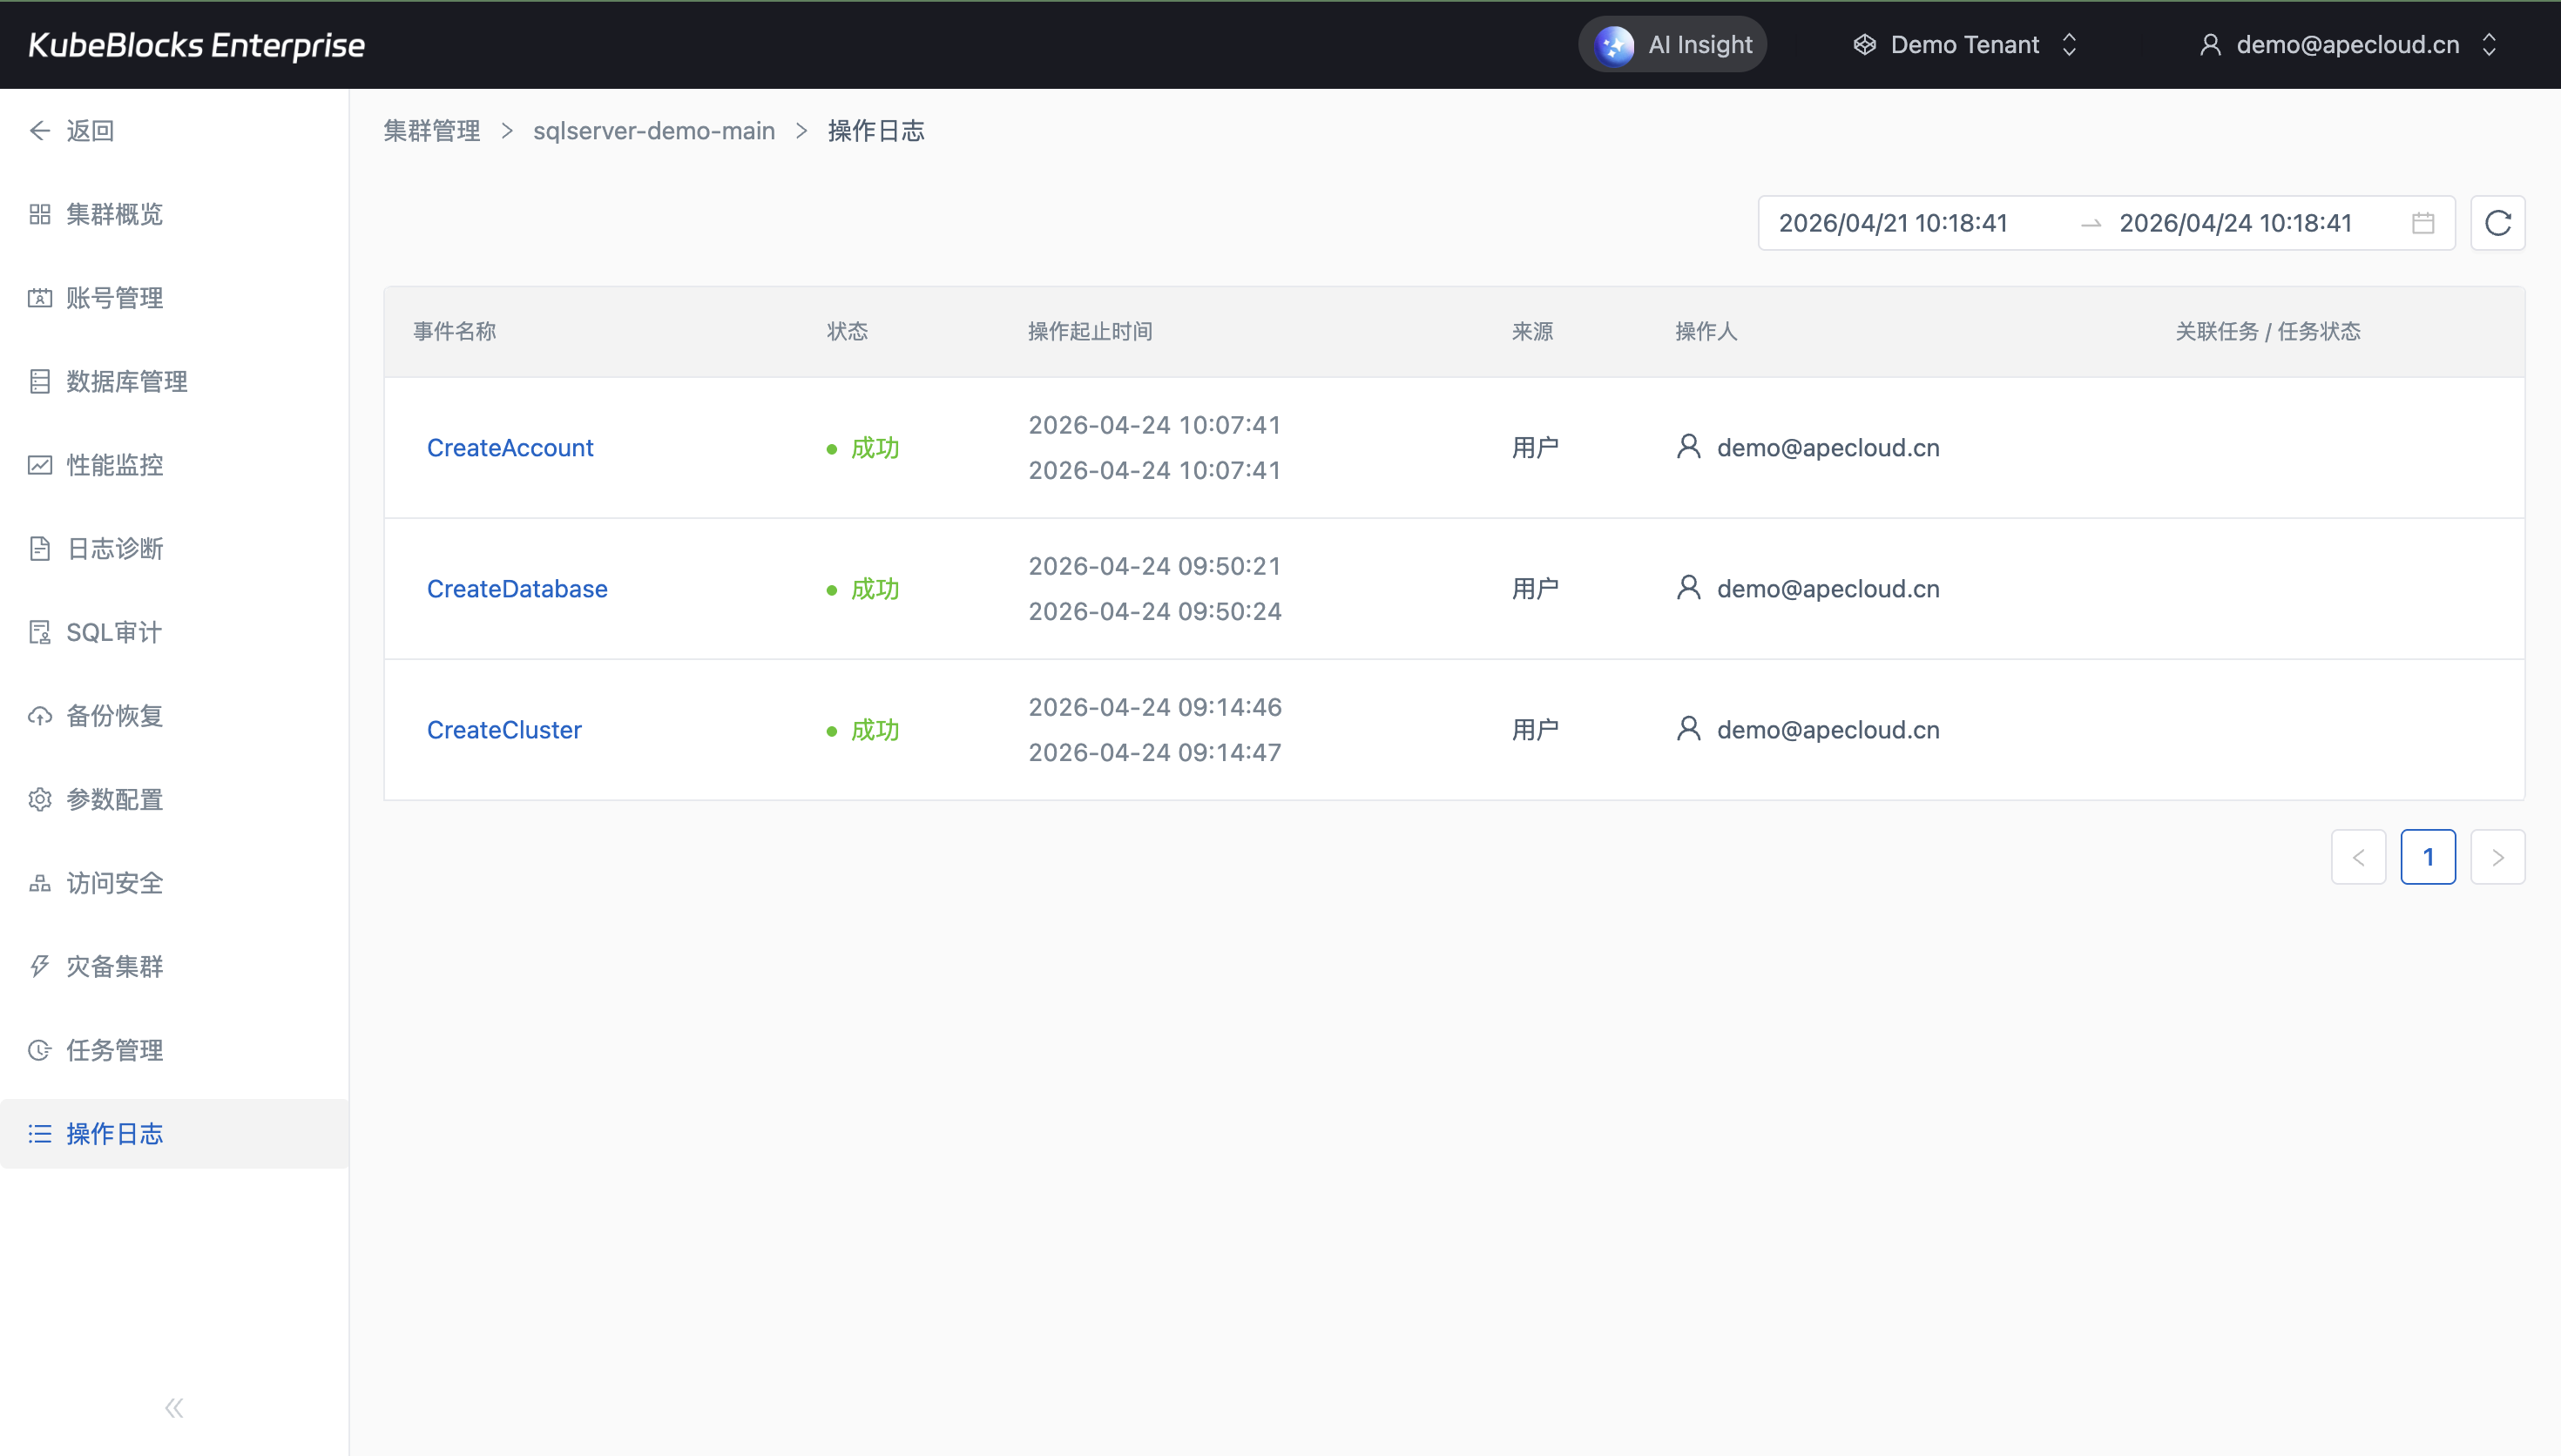Click the refresh icon beside date range
The width and height of the screenshot is (2561, 1456).
coord(2497,223)
